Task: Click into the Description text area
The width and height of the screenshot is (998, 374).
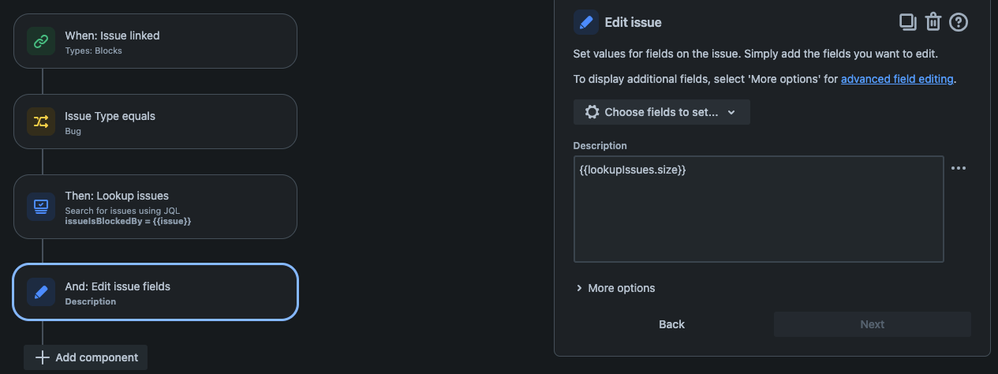Action: tap(758, 209)
